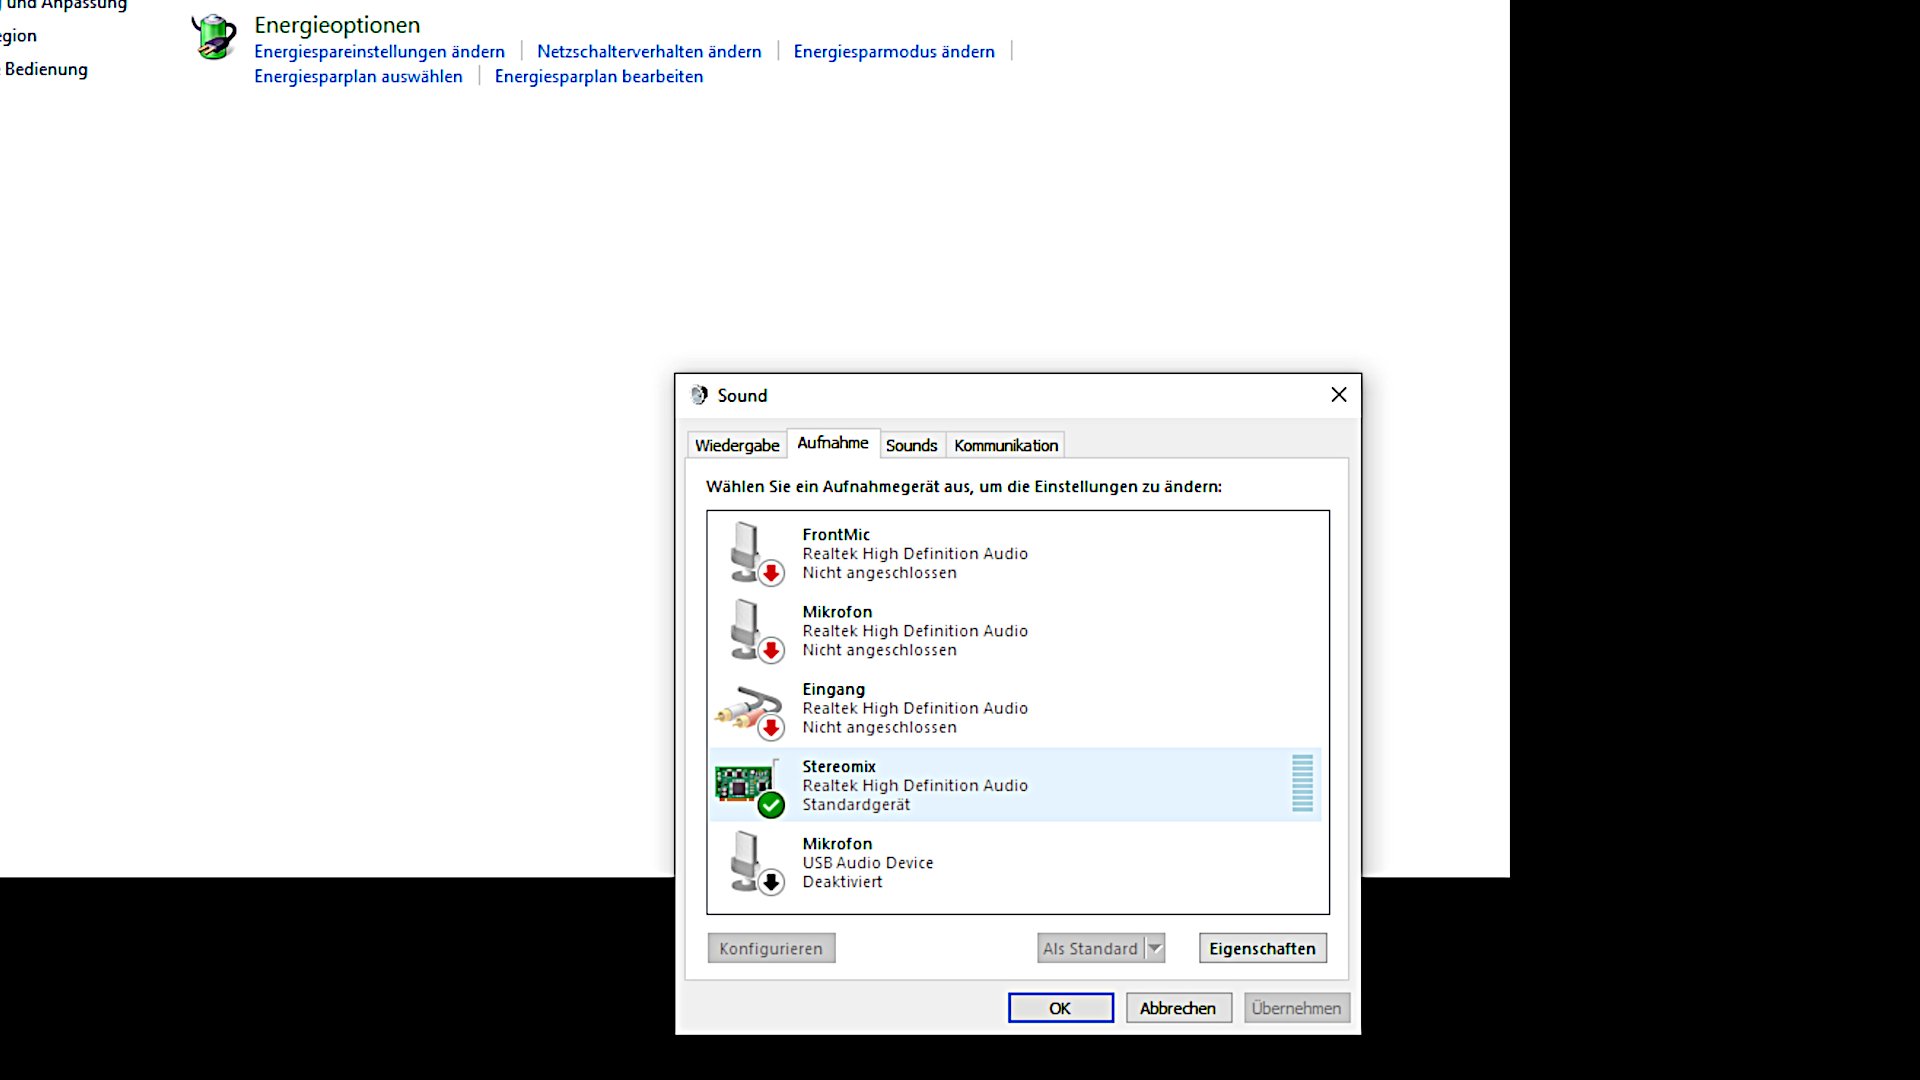Click the Sound dialog title bar speaker icon
1920x1080 pixels.
point(700,395)
